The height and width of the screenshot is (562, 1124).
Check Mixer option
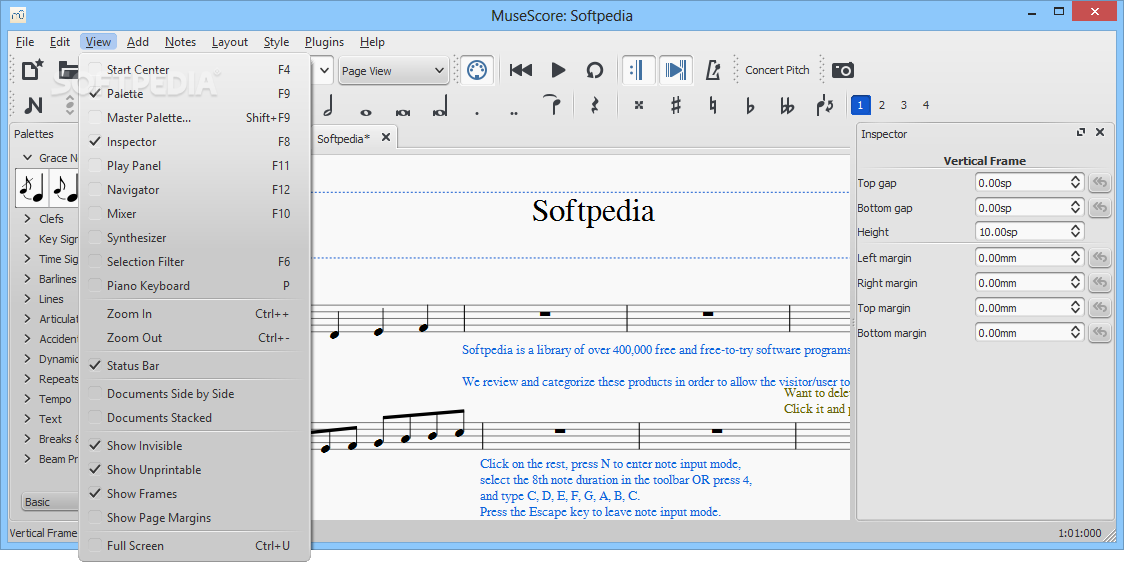coord(194,214)
